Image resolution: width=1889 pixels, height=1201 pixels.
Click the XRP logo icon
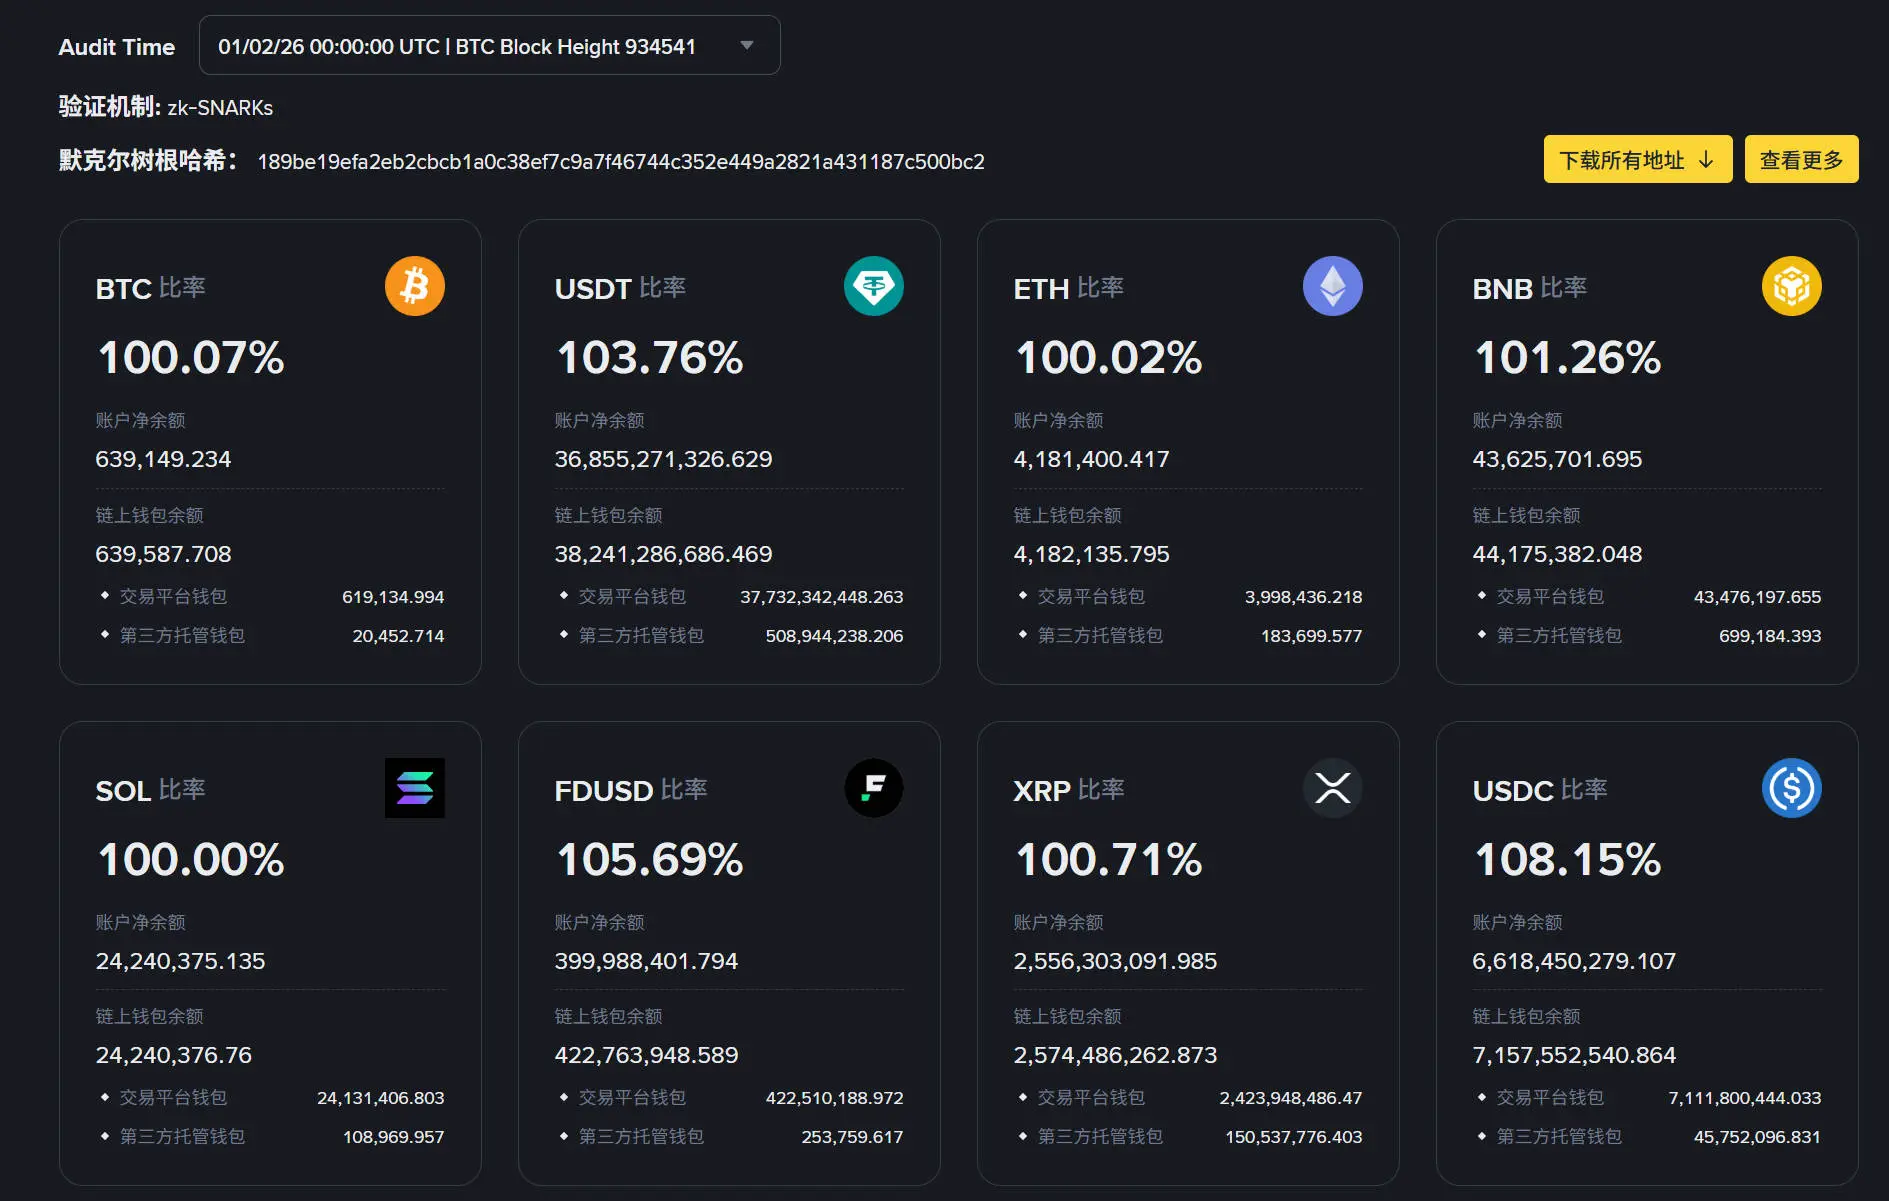pyautogui.click(x=1332, y=788)
